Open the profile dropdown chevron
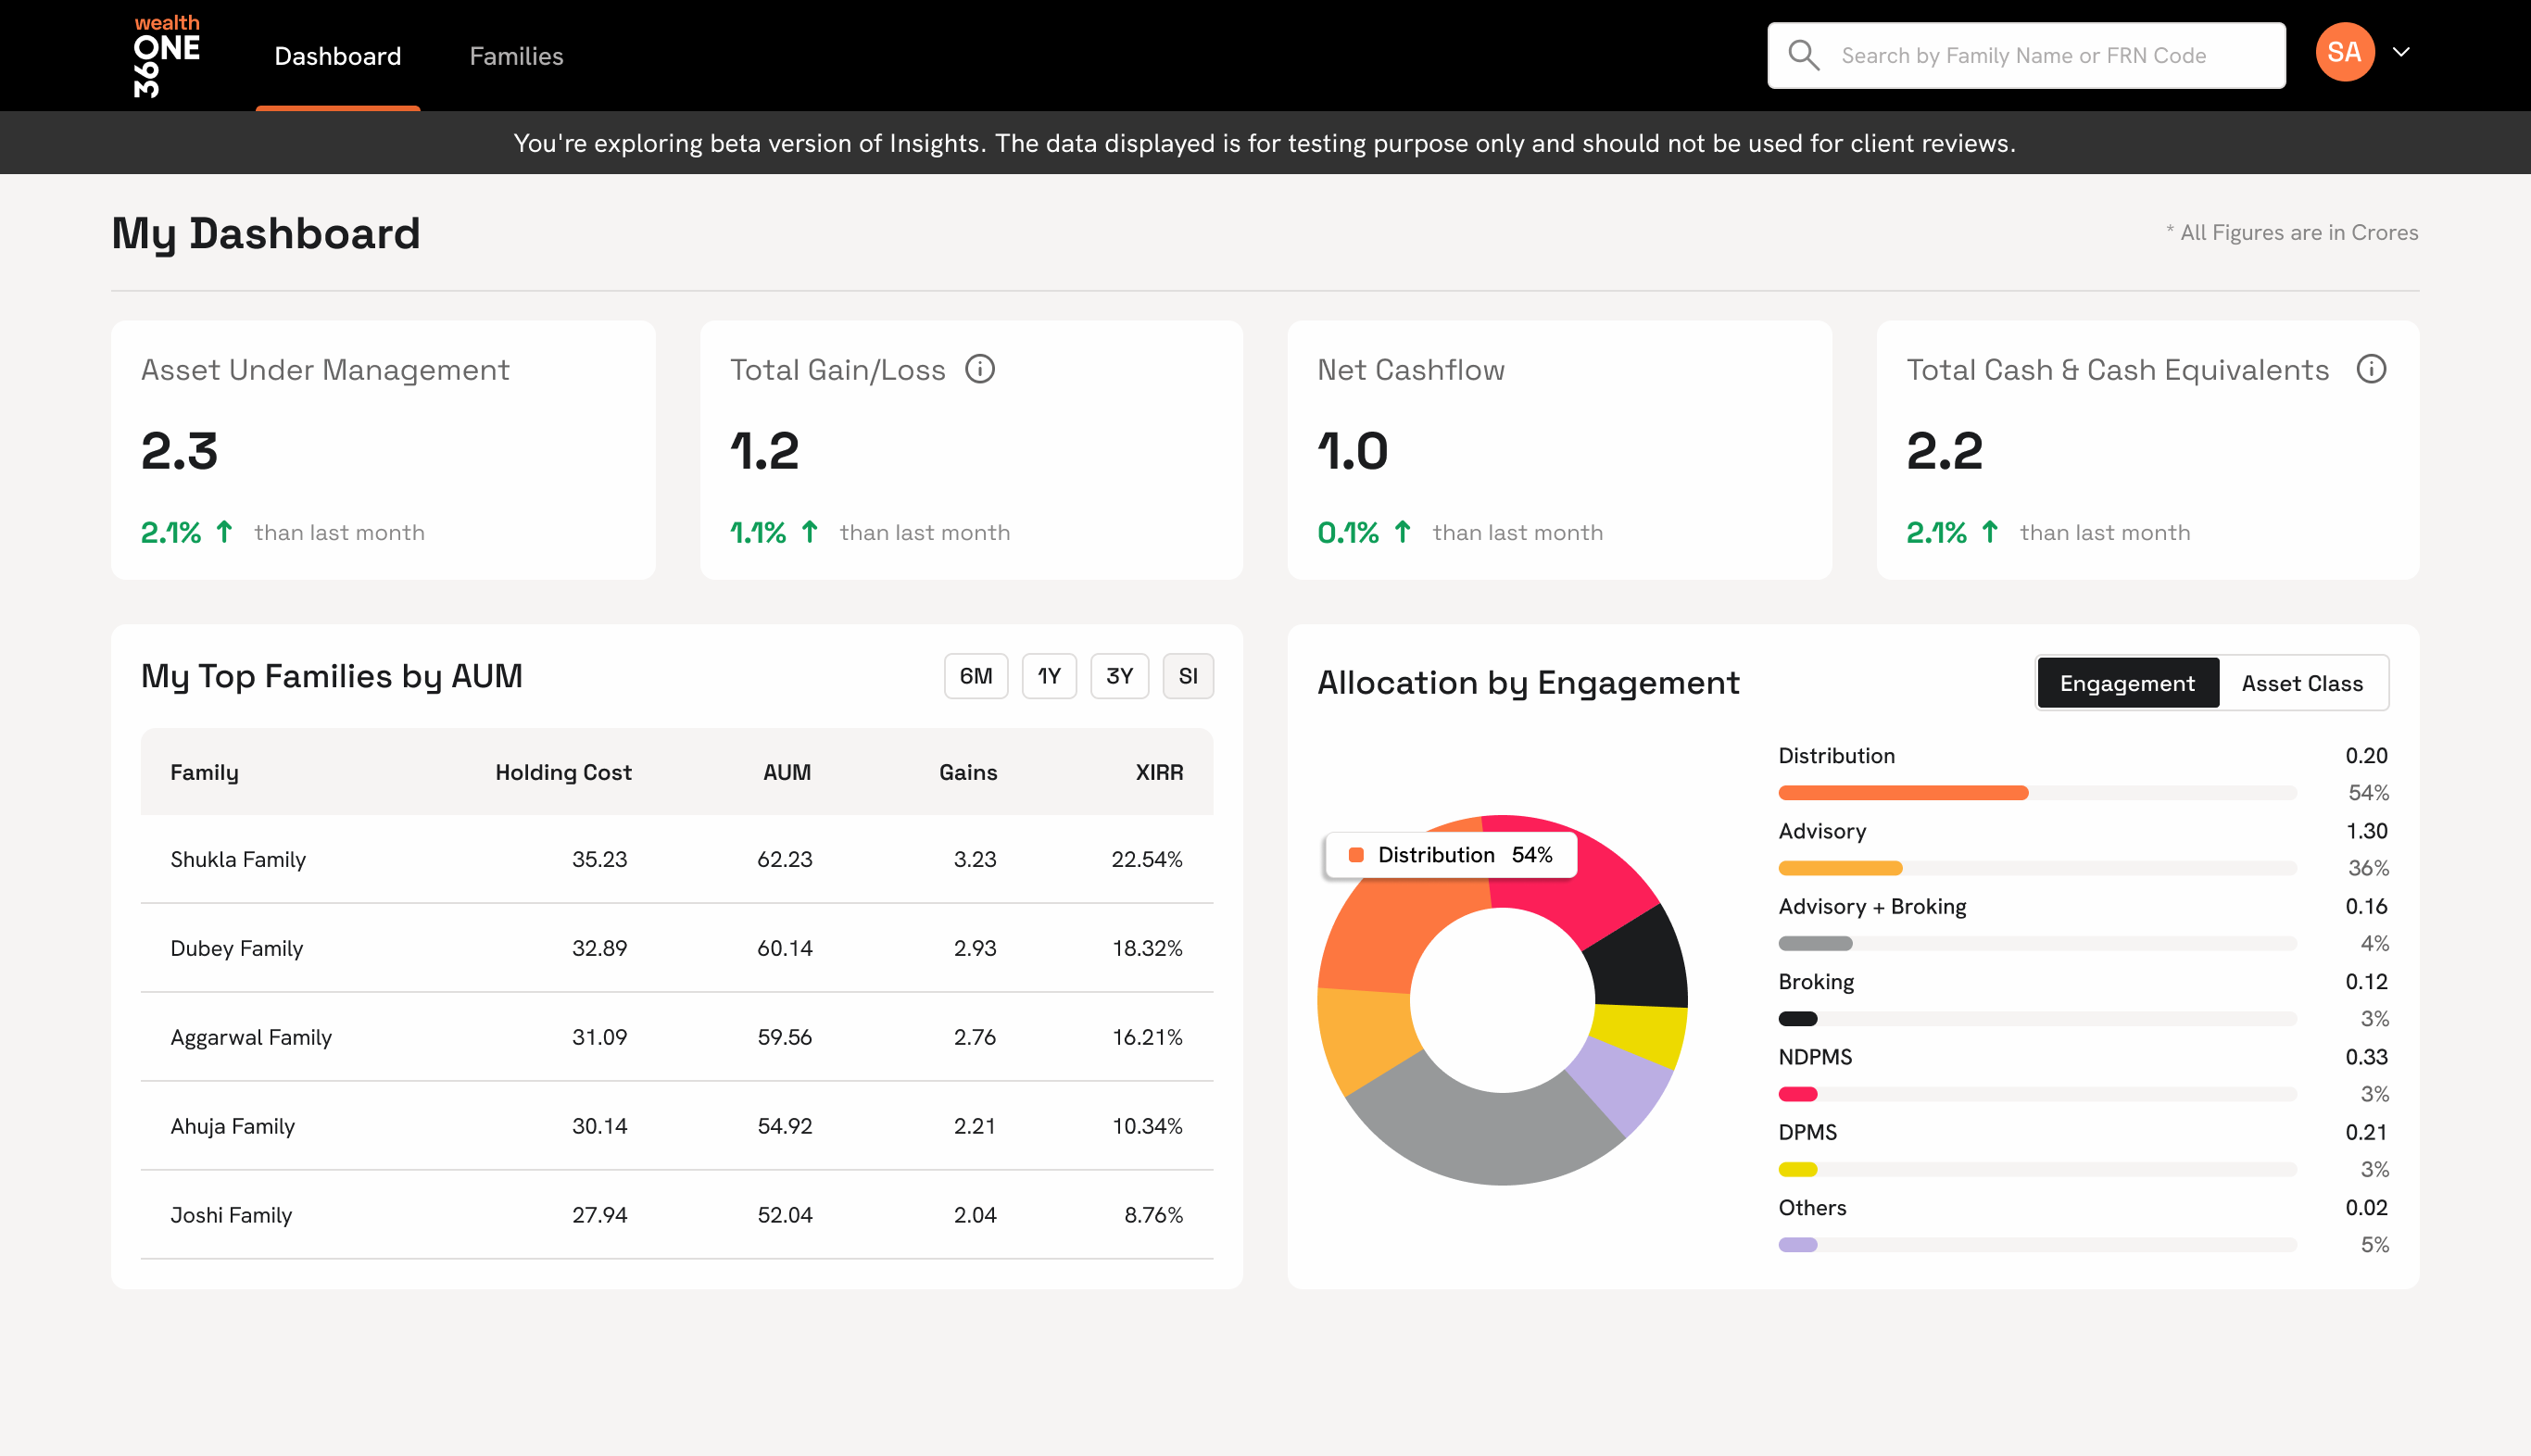The height and width of the screenshot is (1456, 2531). coord(2402,52)
